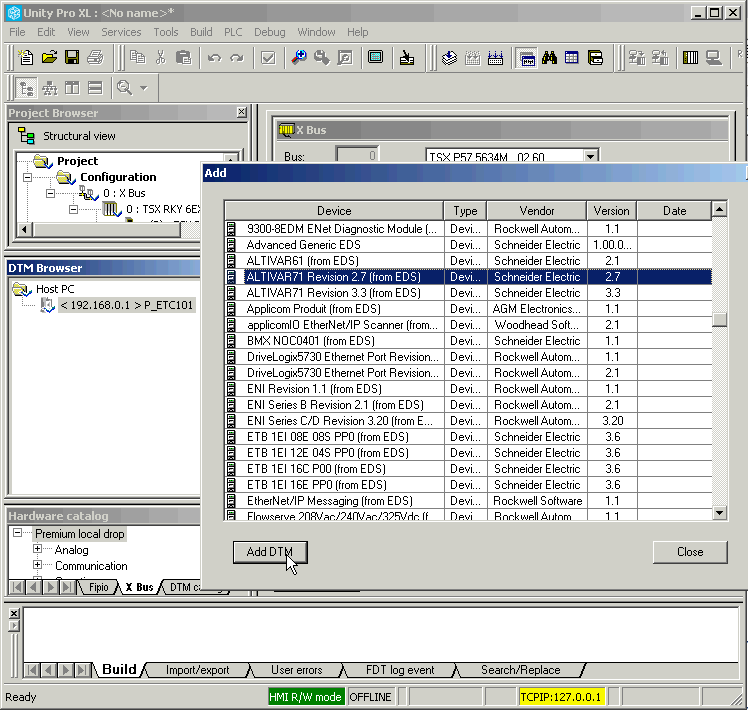Click the rack hardware toolbar icon

(690, 58)
